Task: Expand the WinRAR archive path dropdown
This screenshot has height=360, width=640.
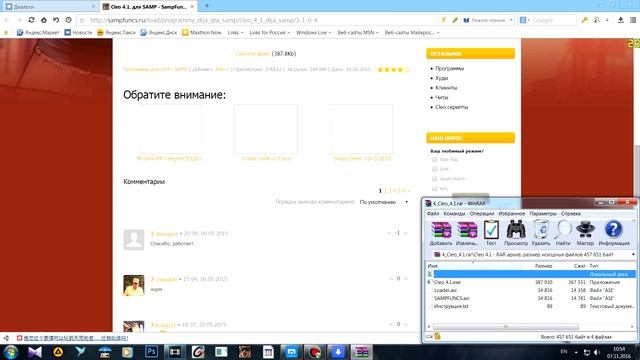Action: 633,254
